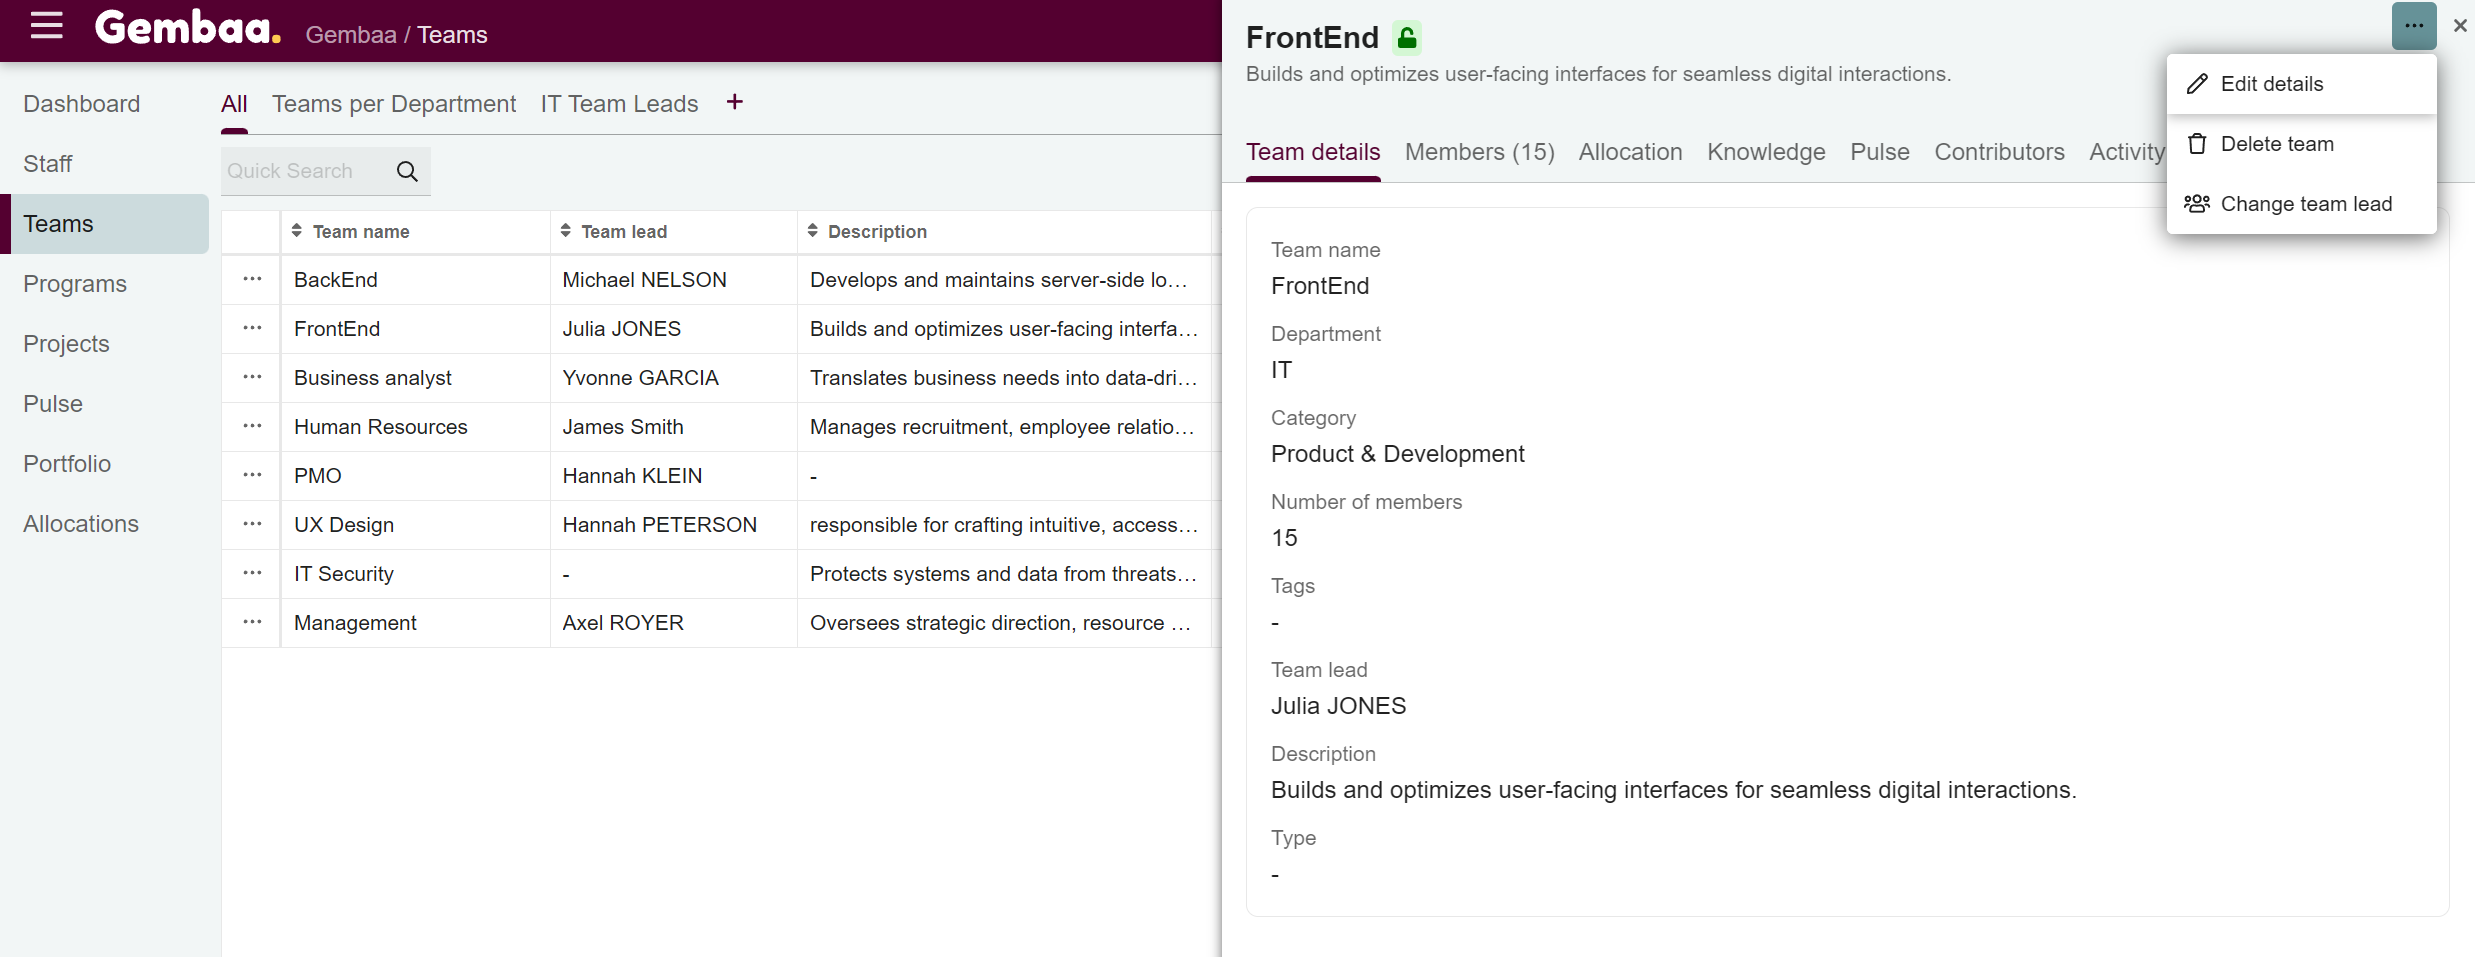Image resolution: width=2475 pixels, height=957 pixels.
Task: Open row actions for Management team
Action: coord(252,622)
